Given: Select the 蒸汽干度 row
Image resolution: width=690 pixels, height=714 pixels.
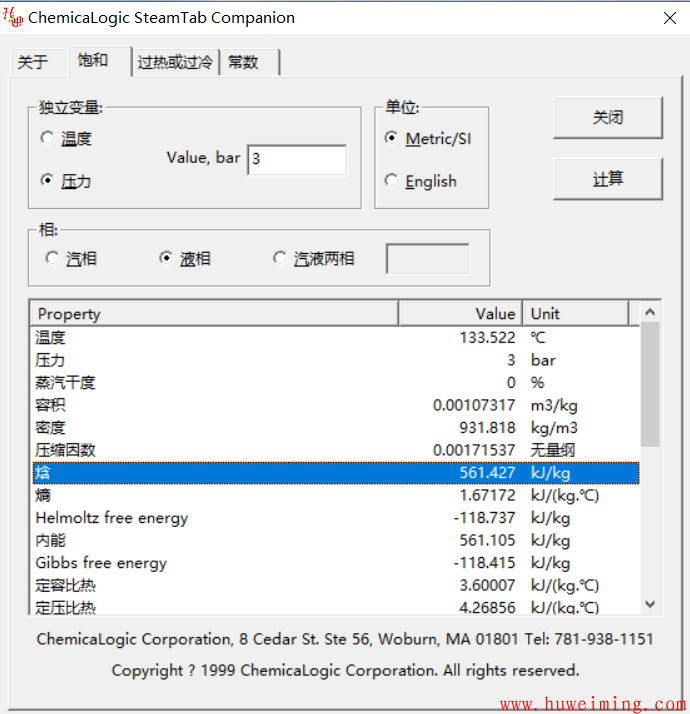Looking at the screenshot, I should click(x=336, y=382).
